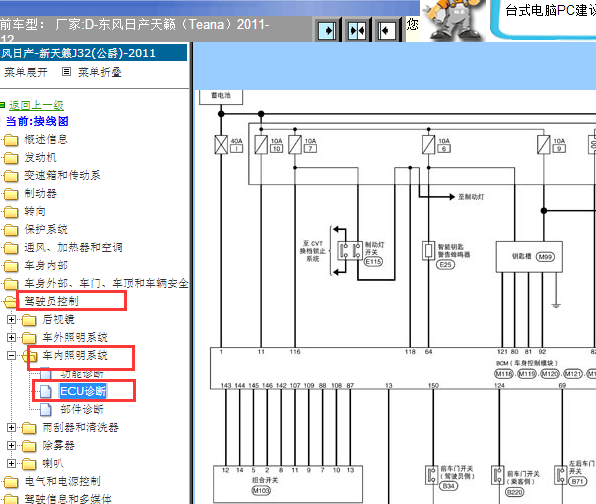Viewport: 596px width, 504px height.
Task: Click the 发动机 folder icon
Action: pos(11,158)
